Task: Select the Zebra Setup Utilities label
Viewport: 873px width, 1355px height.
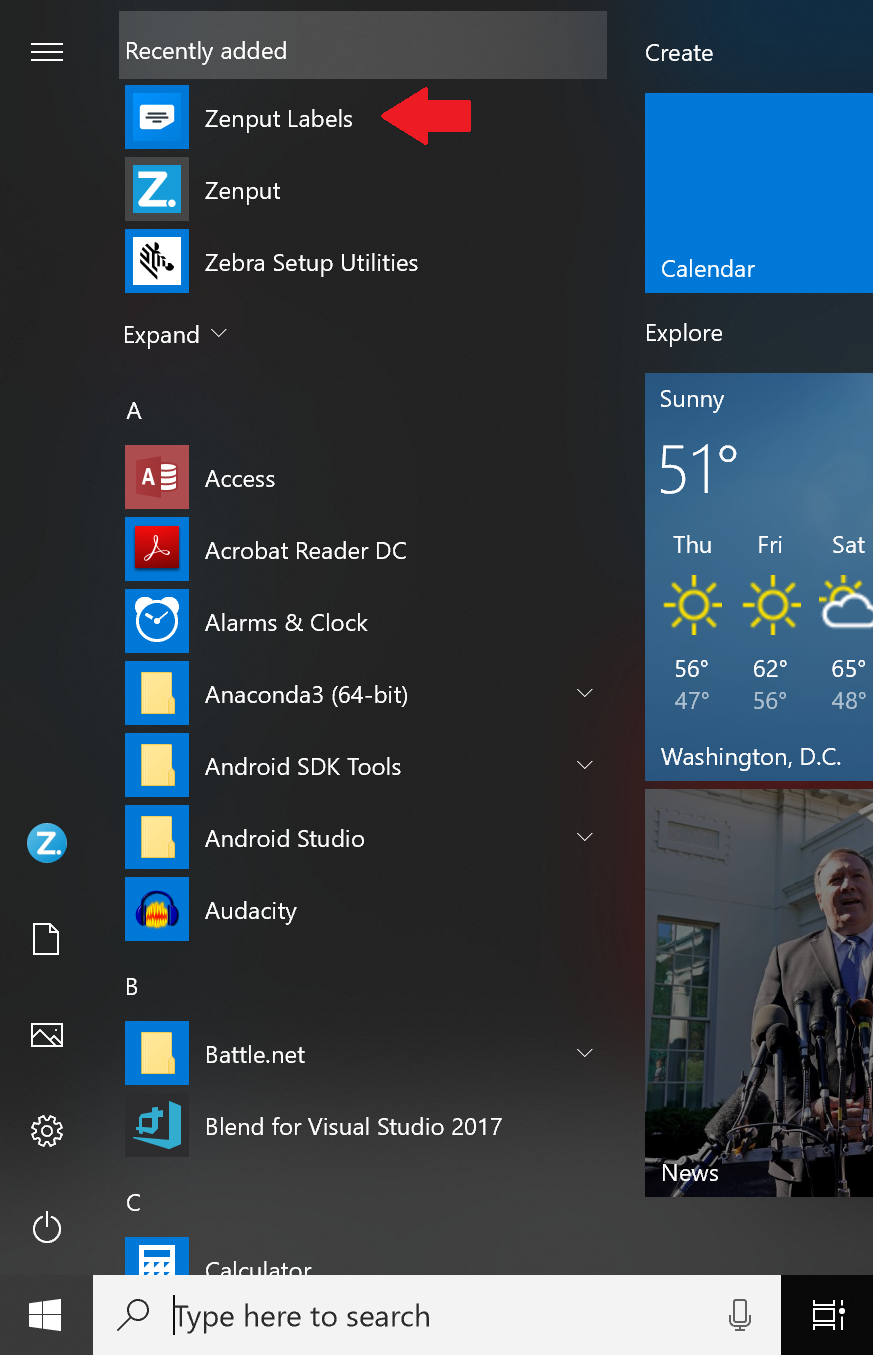Action: 312,263
